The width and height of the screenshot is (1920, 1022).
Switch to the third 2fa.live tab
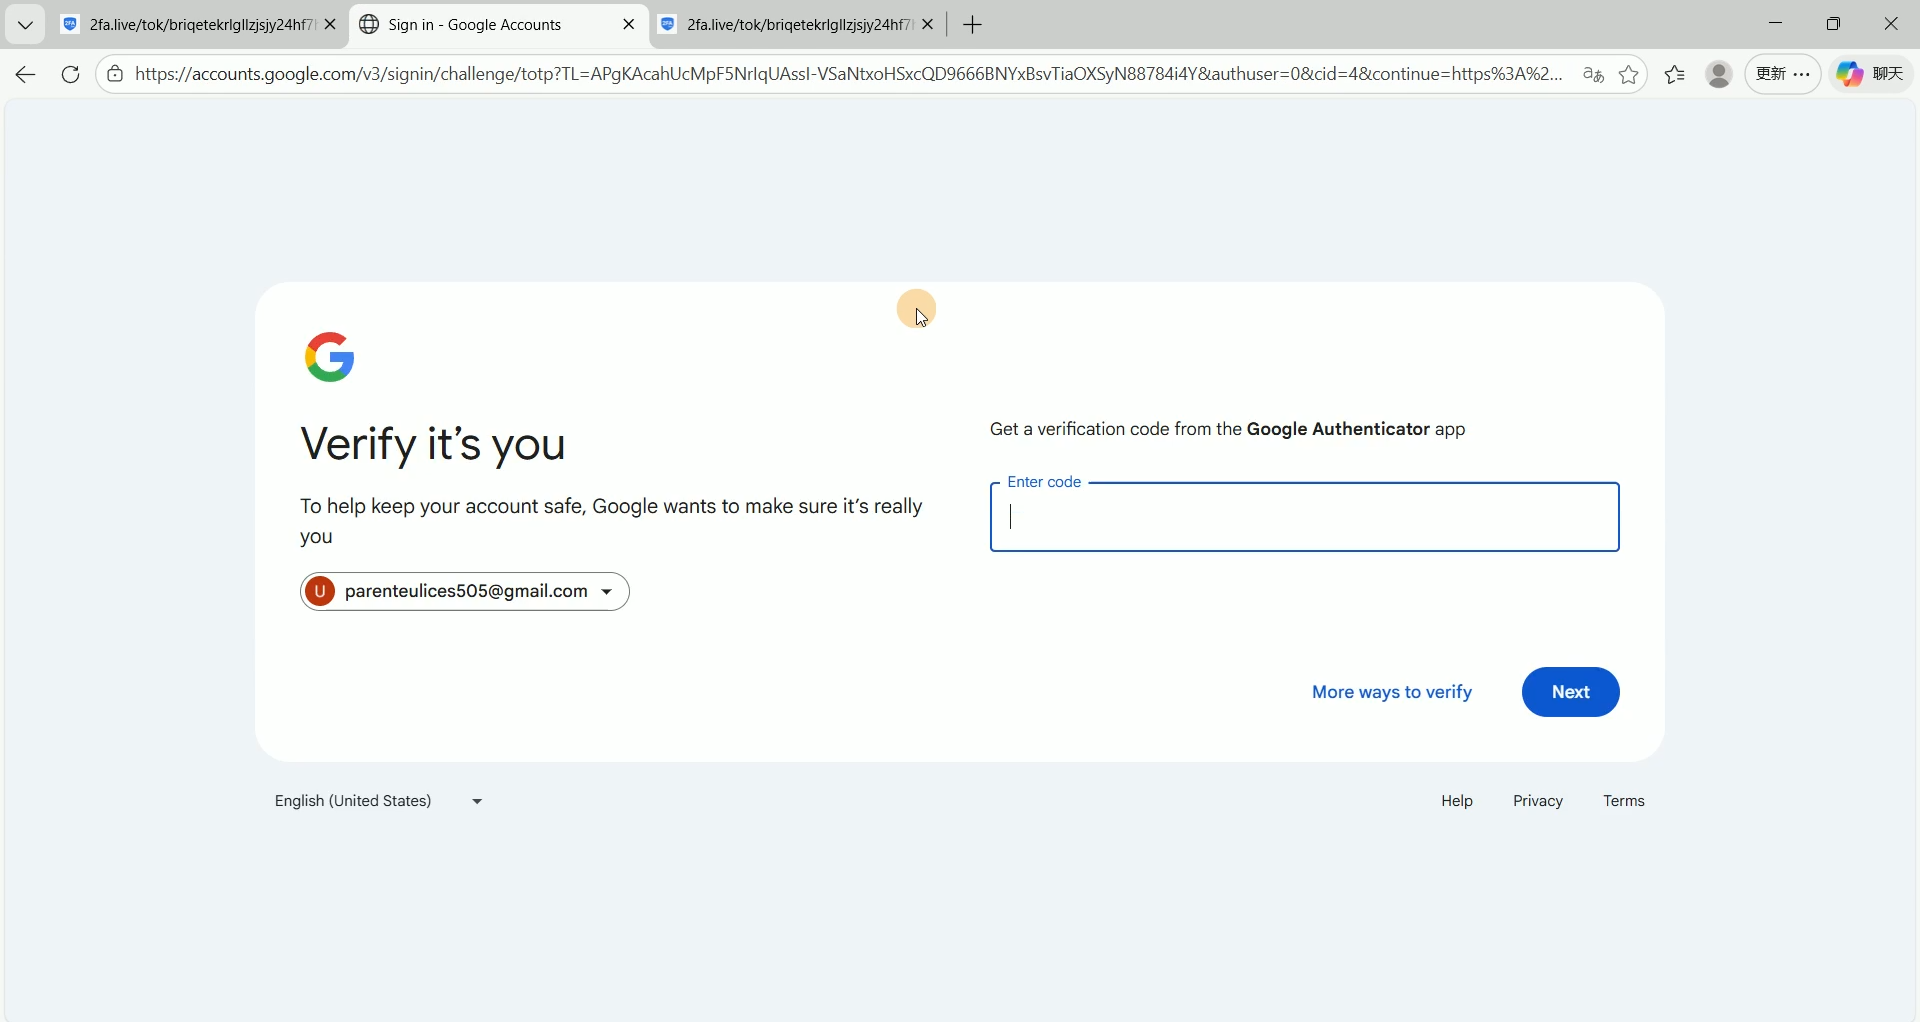pos(788,25)
